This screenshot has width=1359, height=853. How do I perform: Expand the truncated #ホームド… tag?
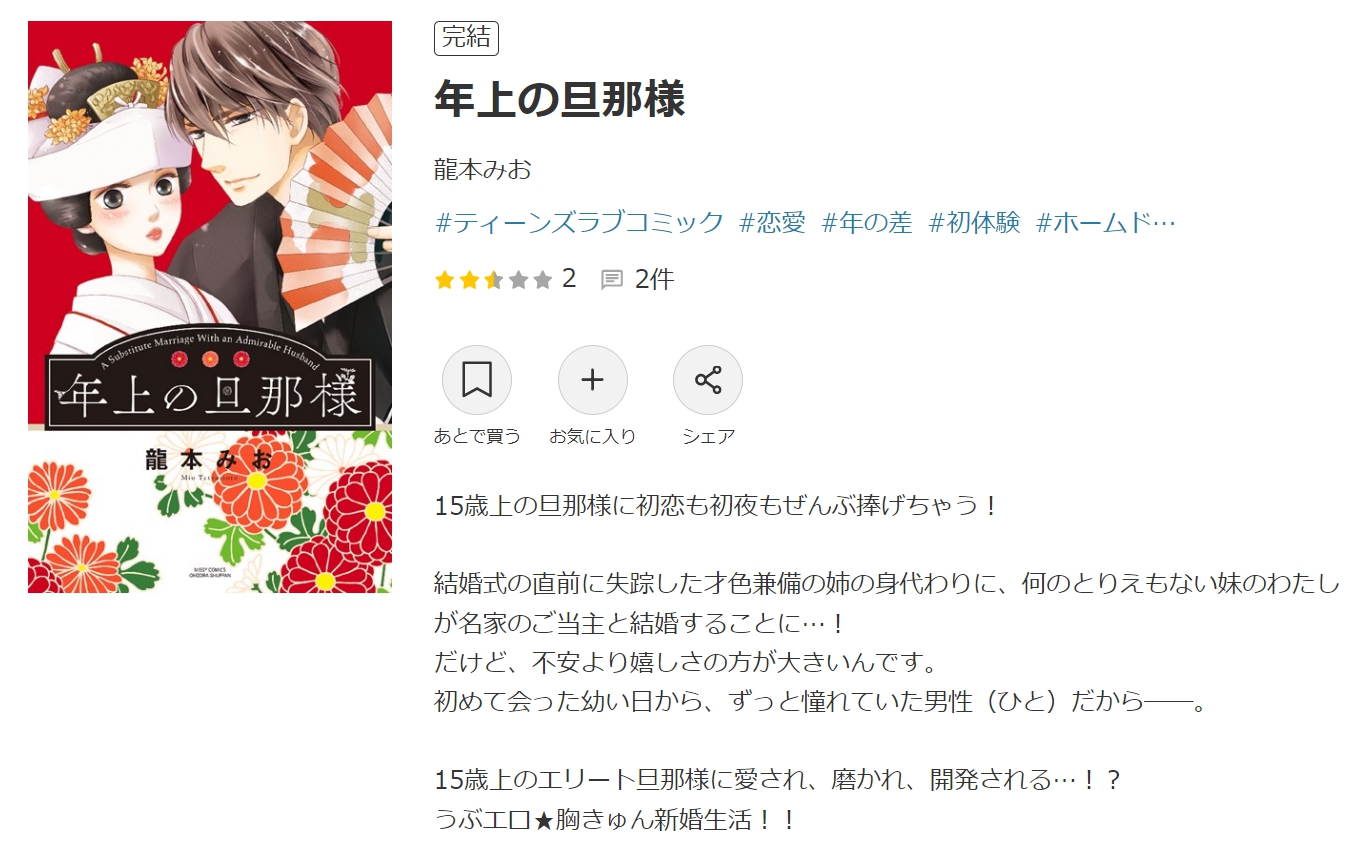[x=1105, y=222]
